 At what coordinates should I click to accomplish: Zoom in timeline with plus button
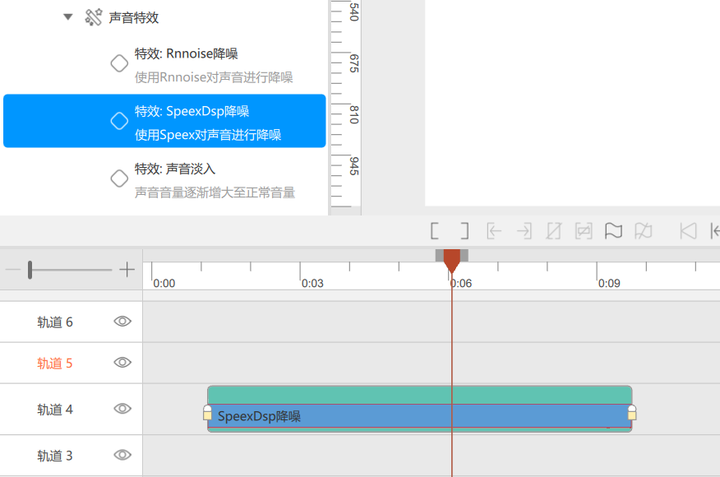pos(127,269)
